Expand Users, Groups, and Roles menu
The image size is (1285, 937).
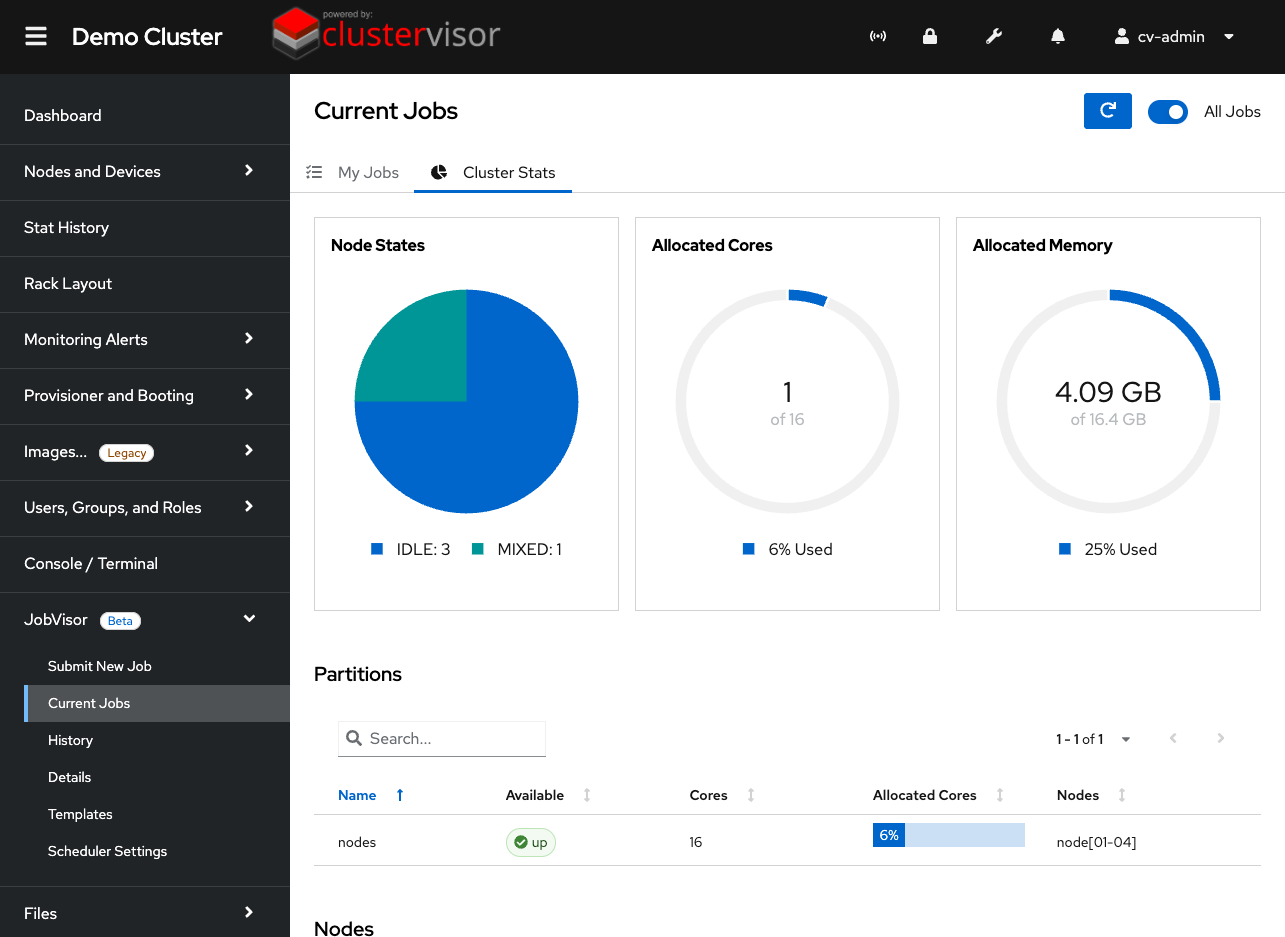(145, 508)
